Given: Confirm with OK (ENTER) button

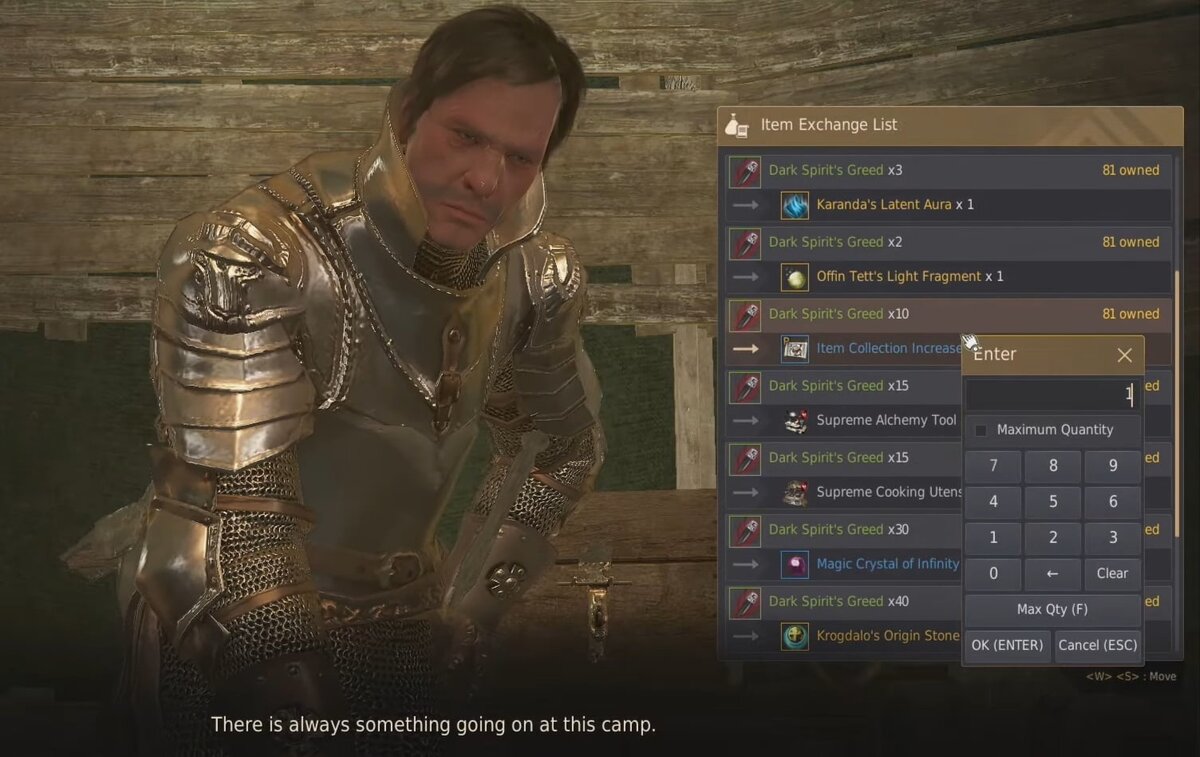Looking at the screenshot, I should pos(1008,646).
